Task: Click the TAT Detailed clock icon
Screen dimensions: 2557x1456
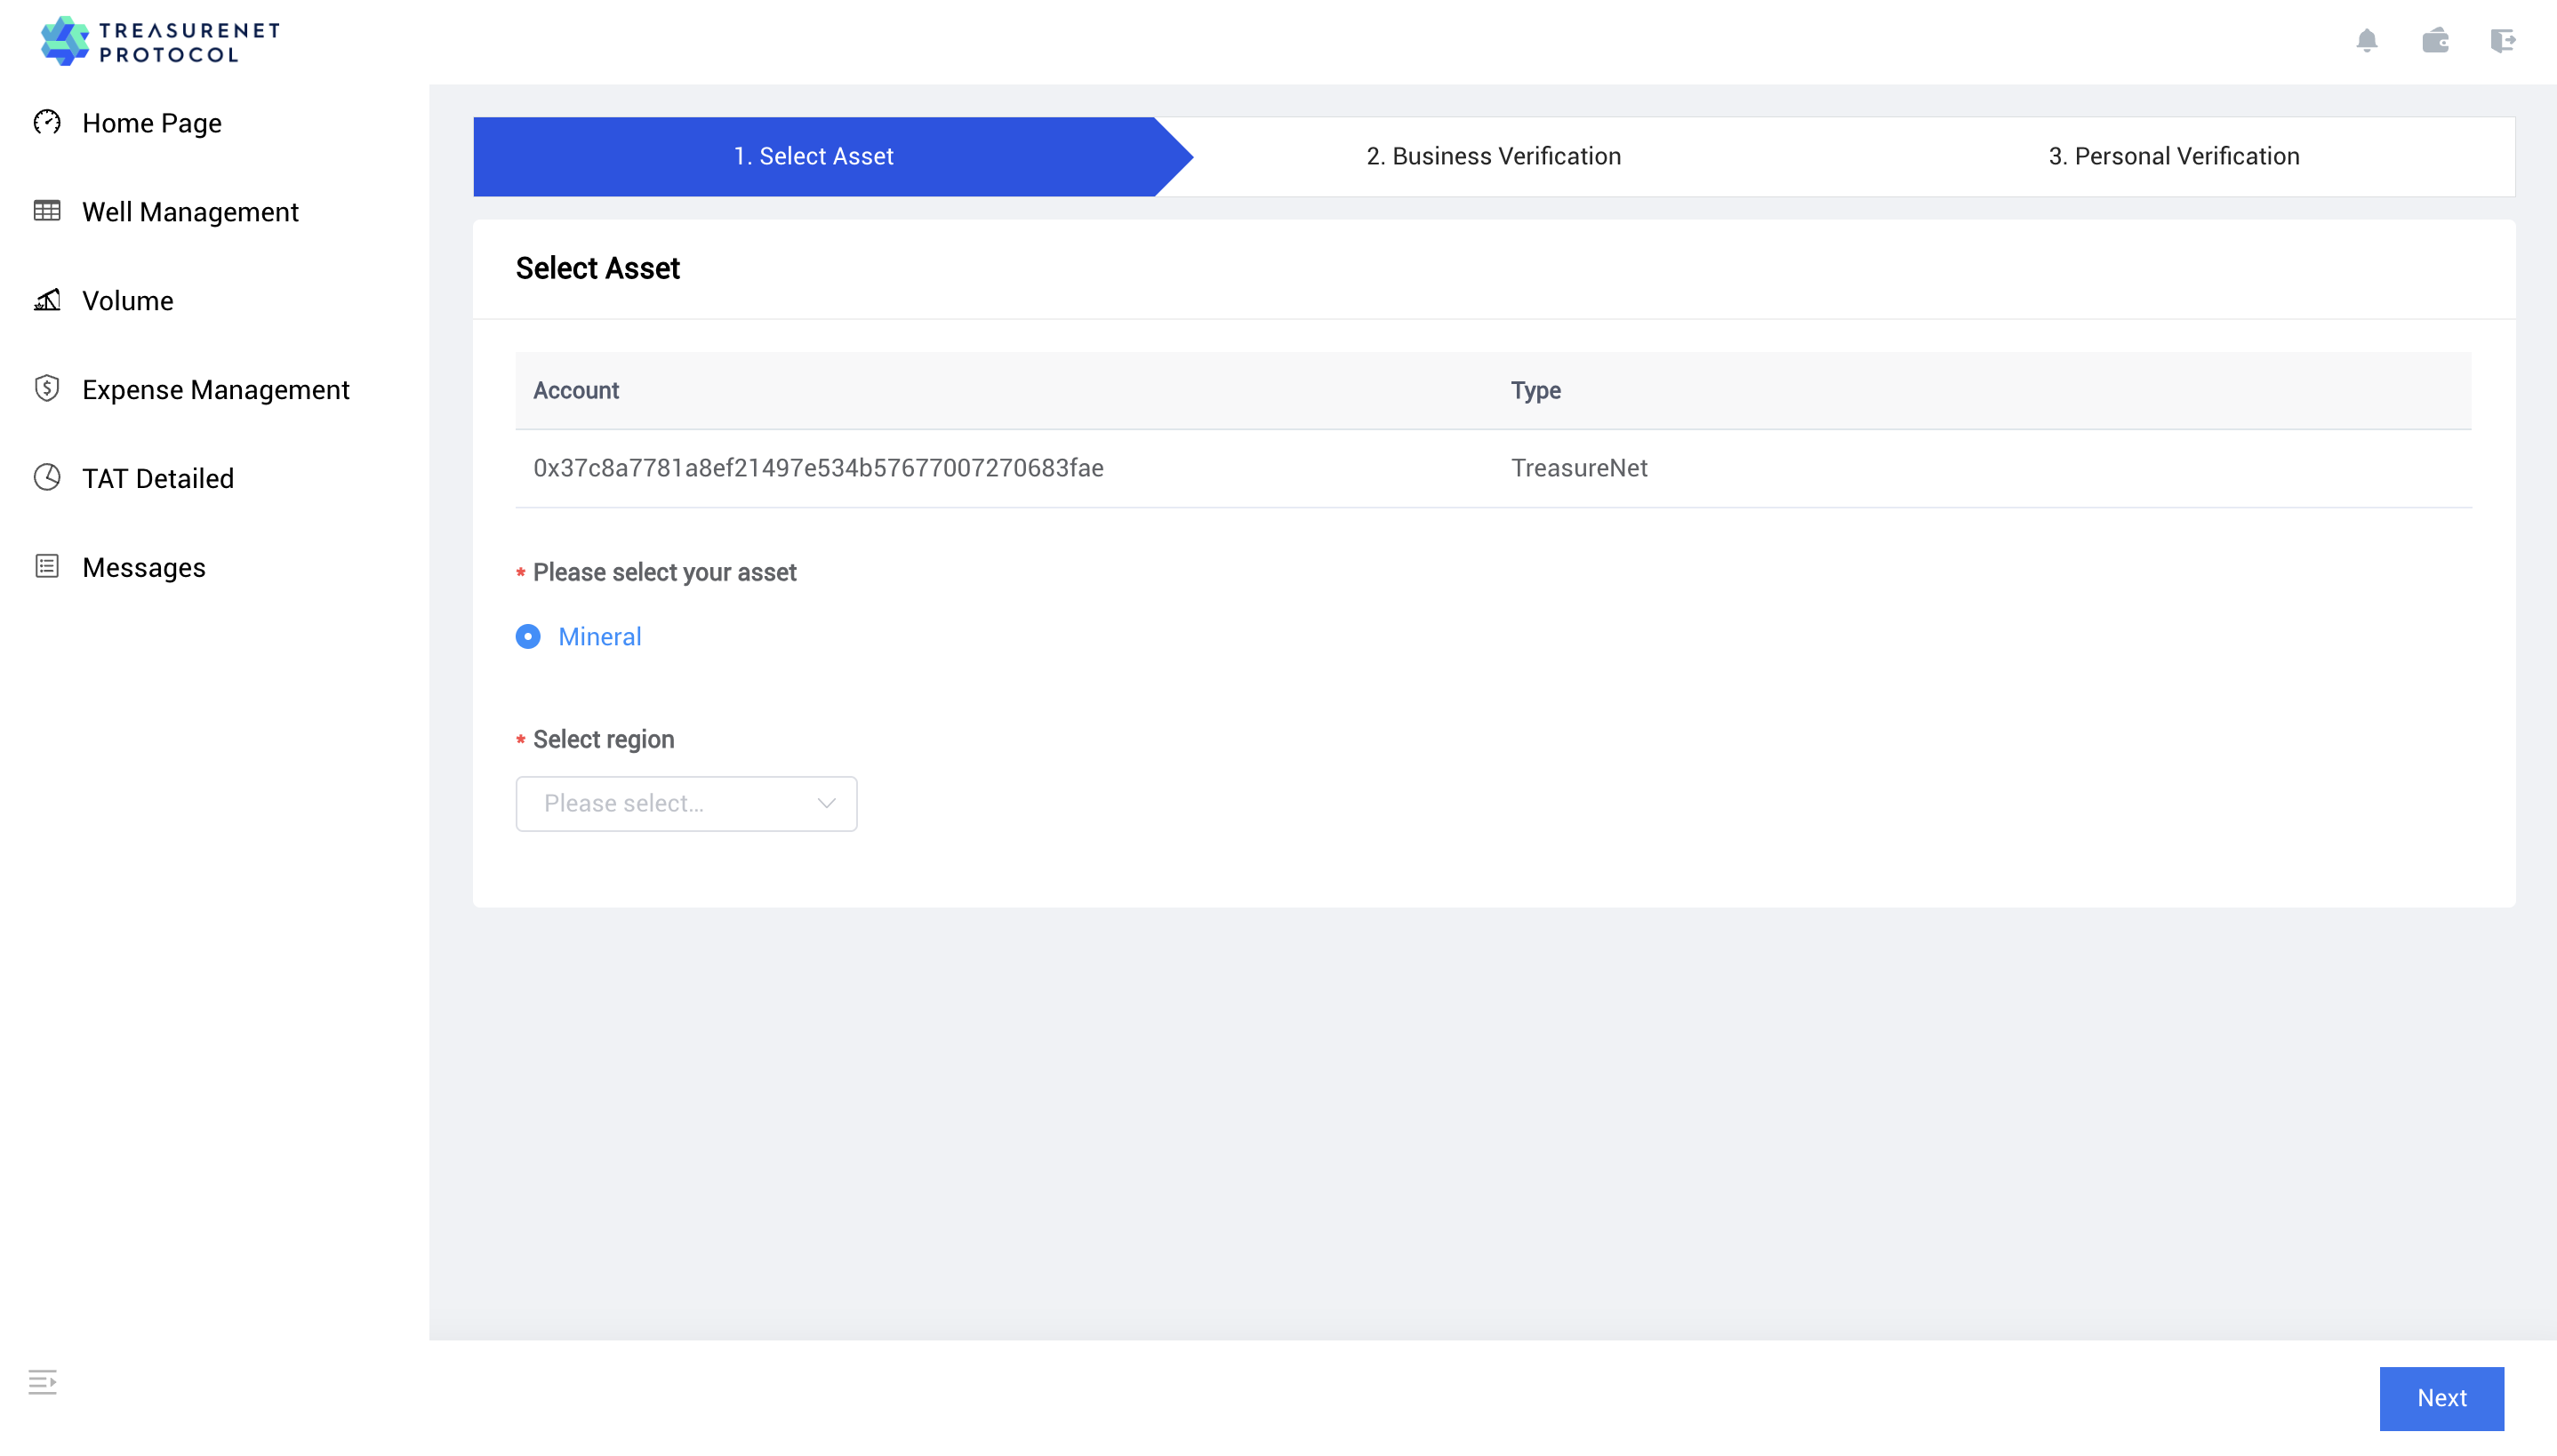Action: click(x=47, y=477)
